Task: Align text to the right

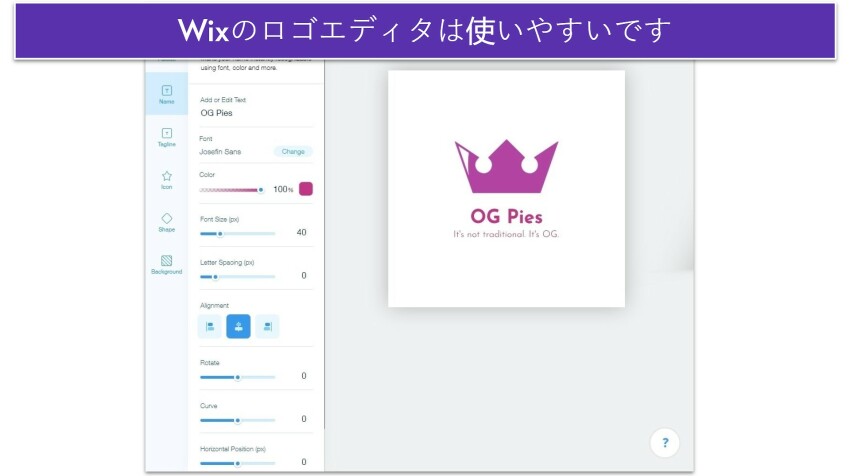Action: pyautogui.click(x=267, y=326)
